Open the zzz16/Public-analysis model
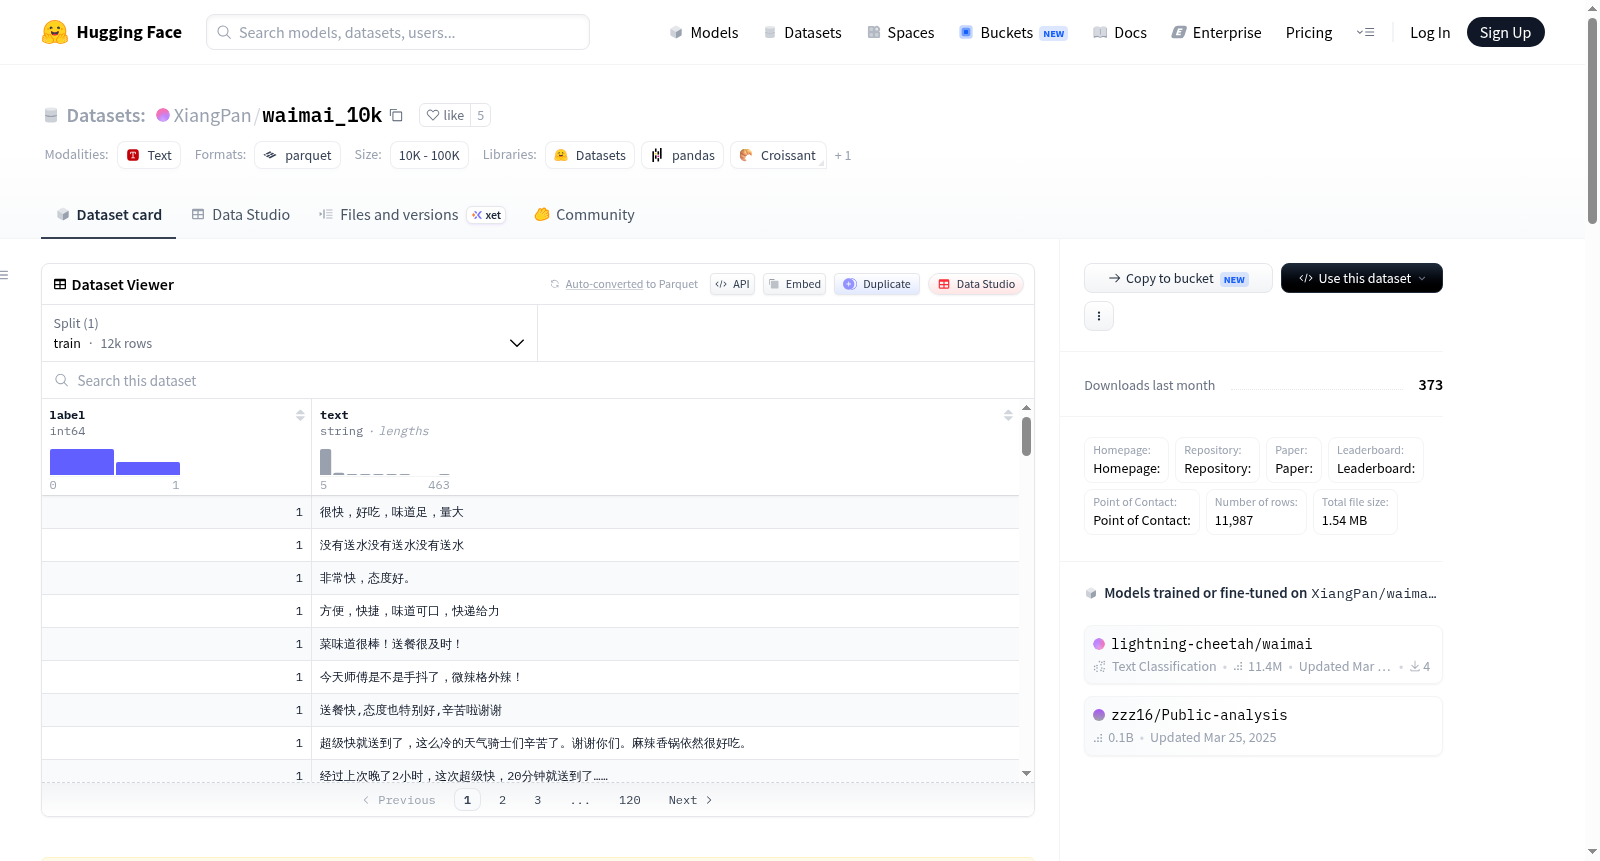The height and width of the screenshot is (861, 1600). 1263,725
